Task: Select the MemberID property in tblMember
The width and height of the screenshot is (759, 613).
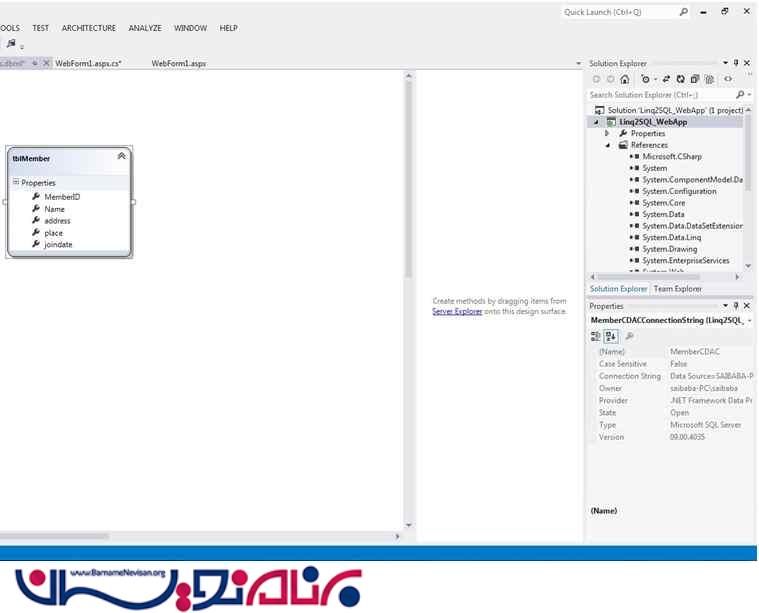Action: (61, 197)
